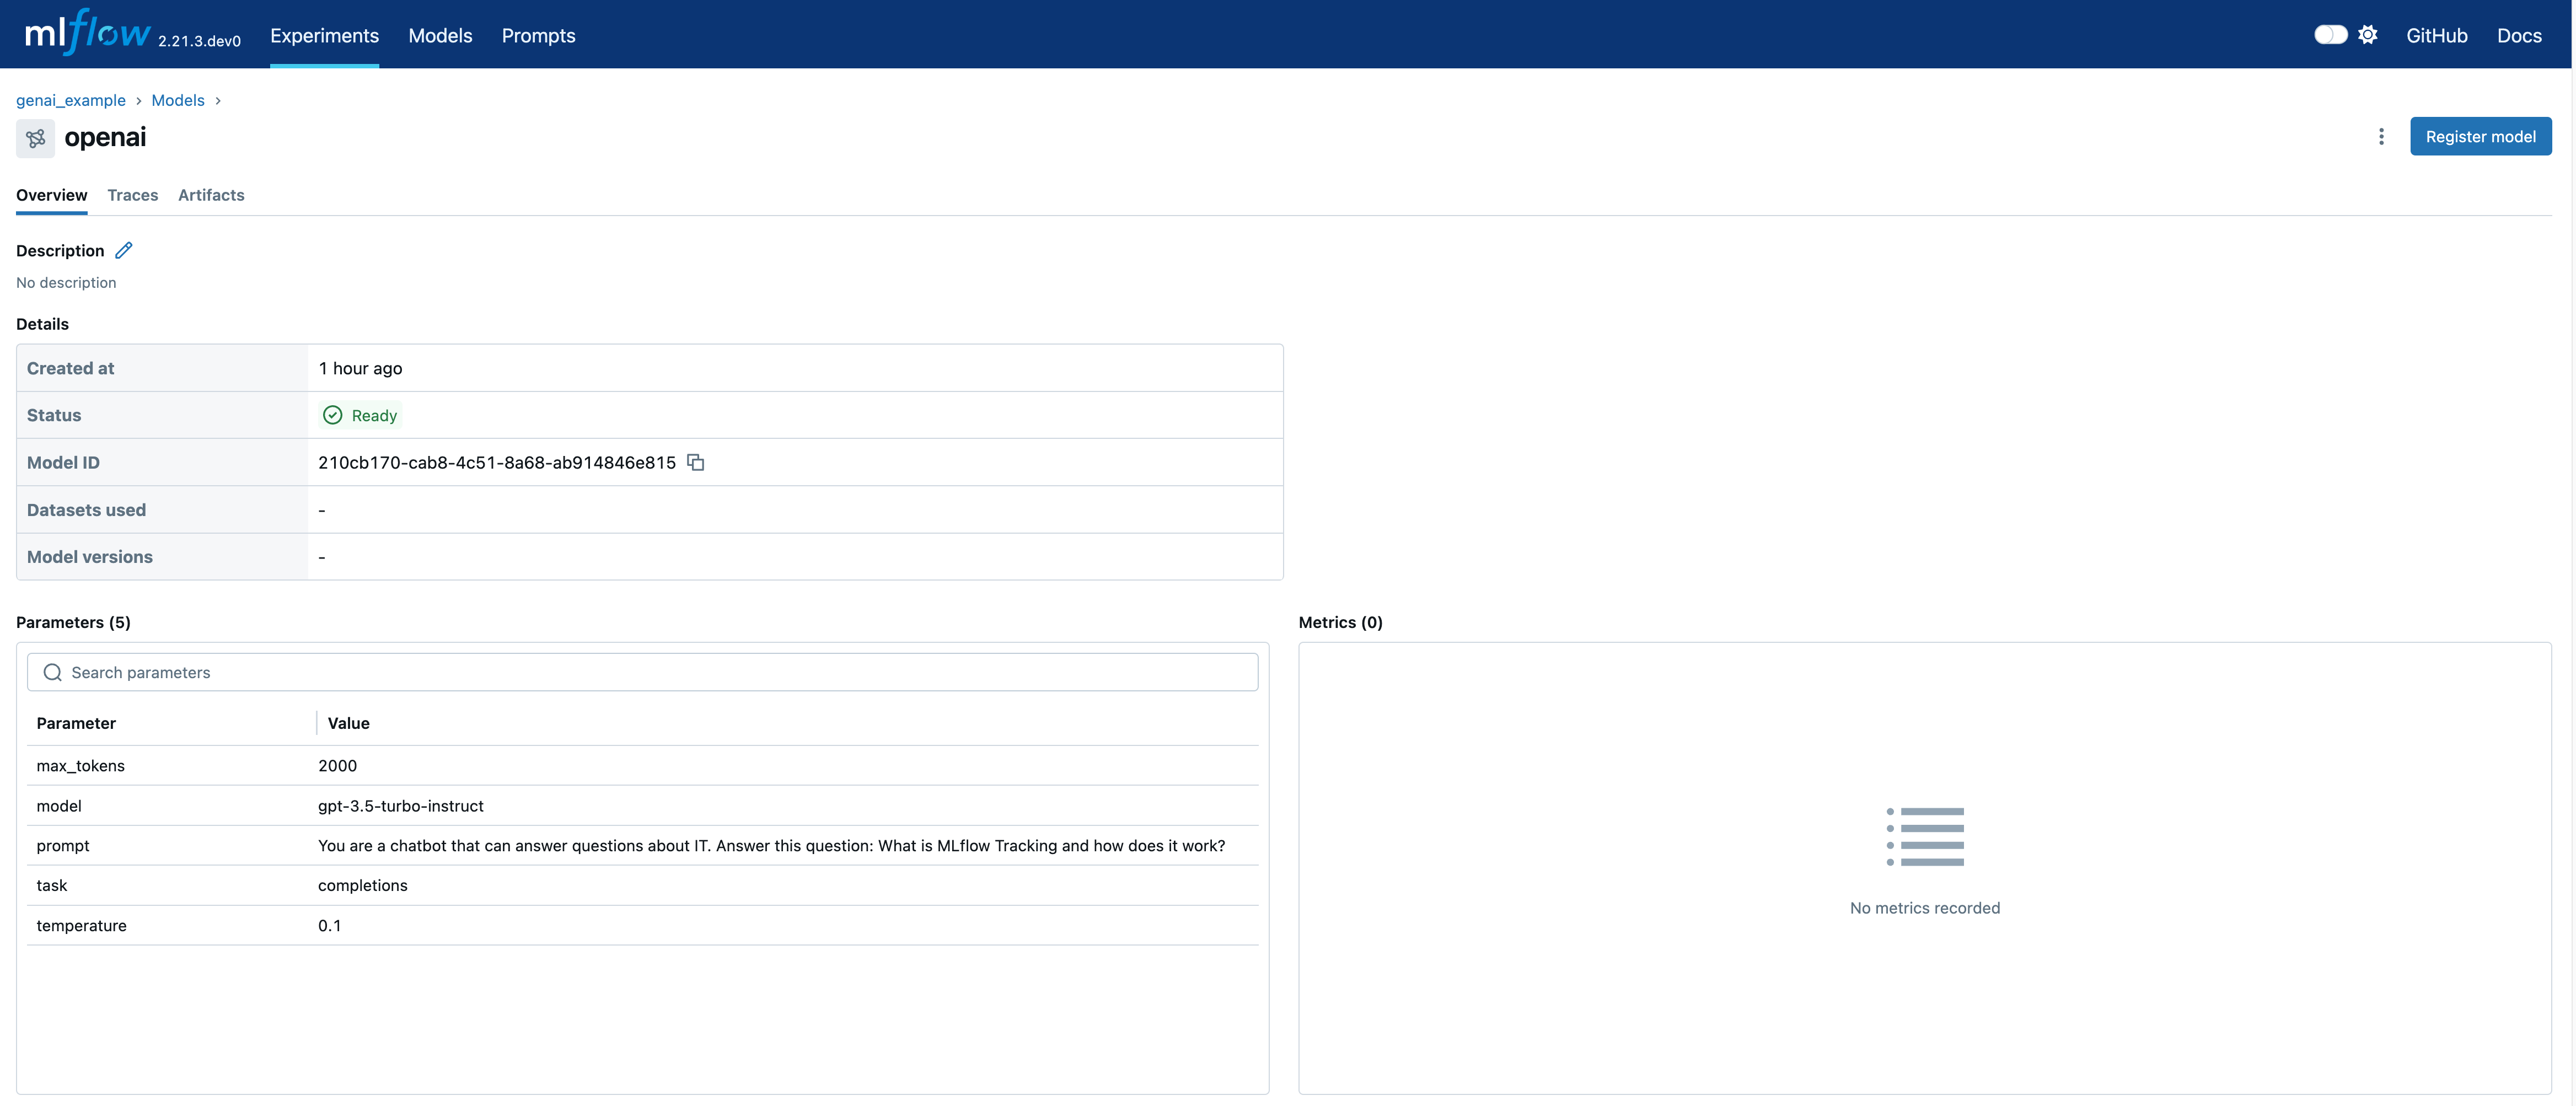Open the Models breadcrumb link

pos(178,100)
